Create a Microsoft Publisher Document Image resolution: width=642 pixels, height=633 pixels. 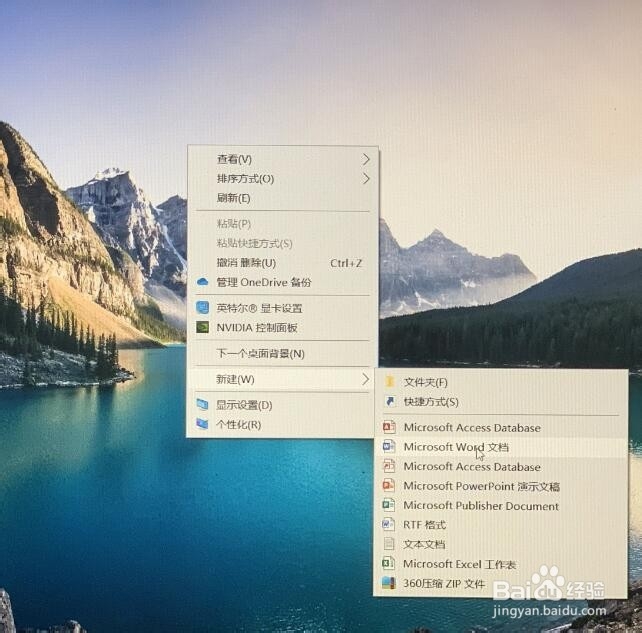click(500, 506)
